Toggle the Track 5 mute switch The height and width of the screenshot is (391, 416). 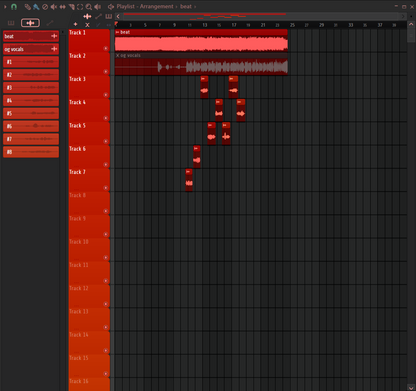[x=106, y=141]
